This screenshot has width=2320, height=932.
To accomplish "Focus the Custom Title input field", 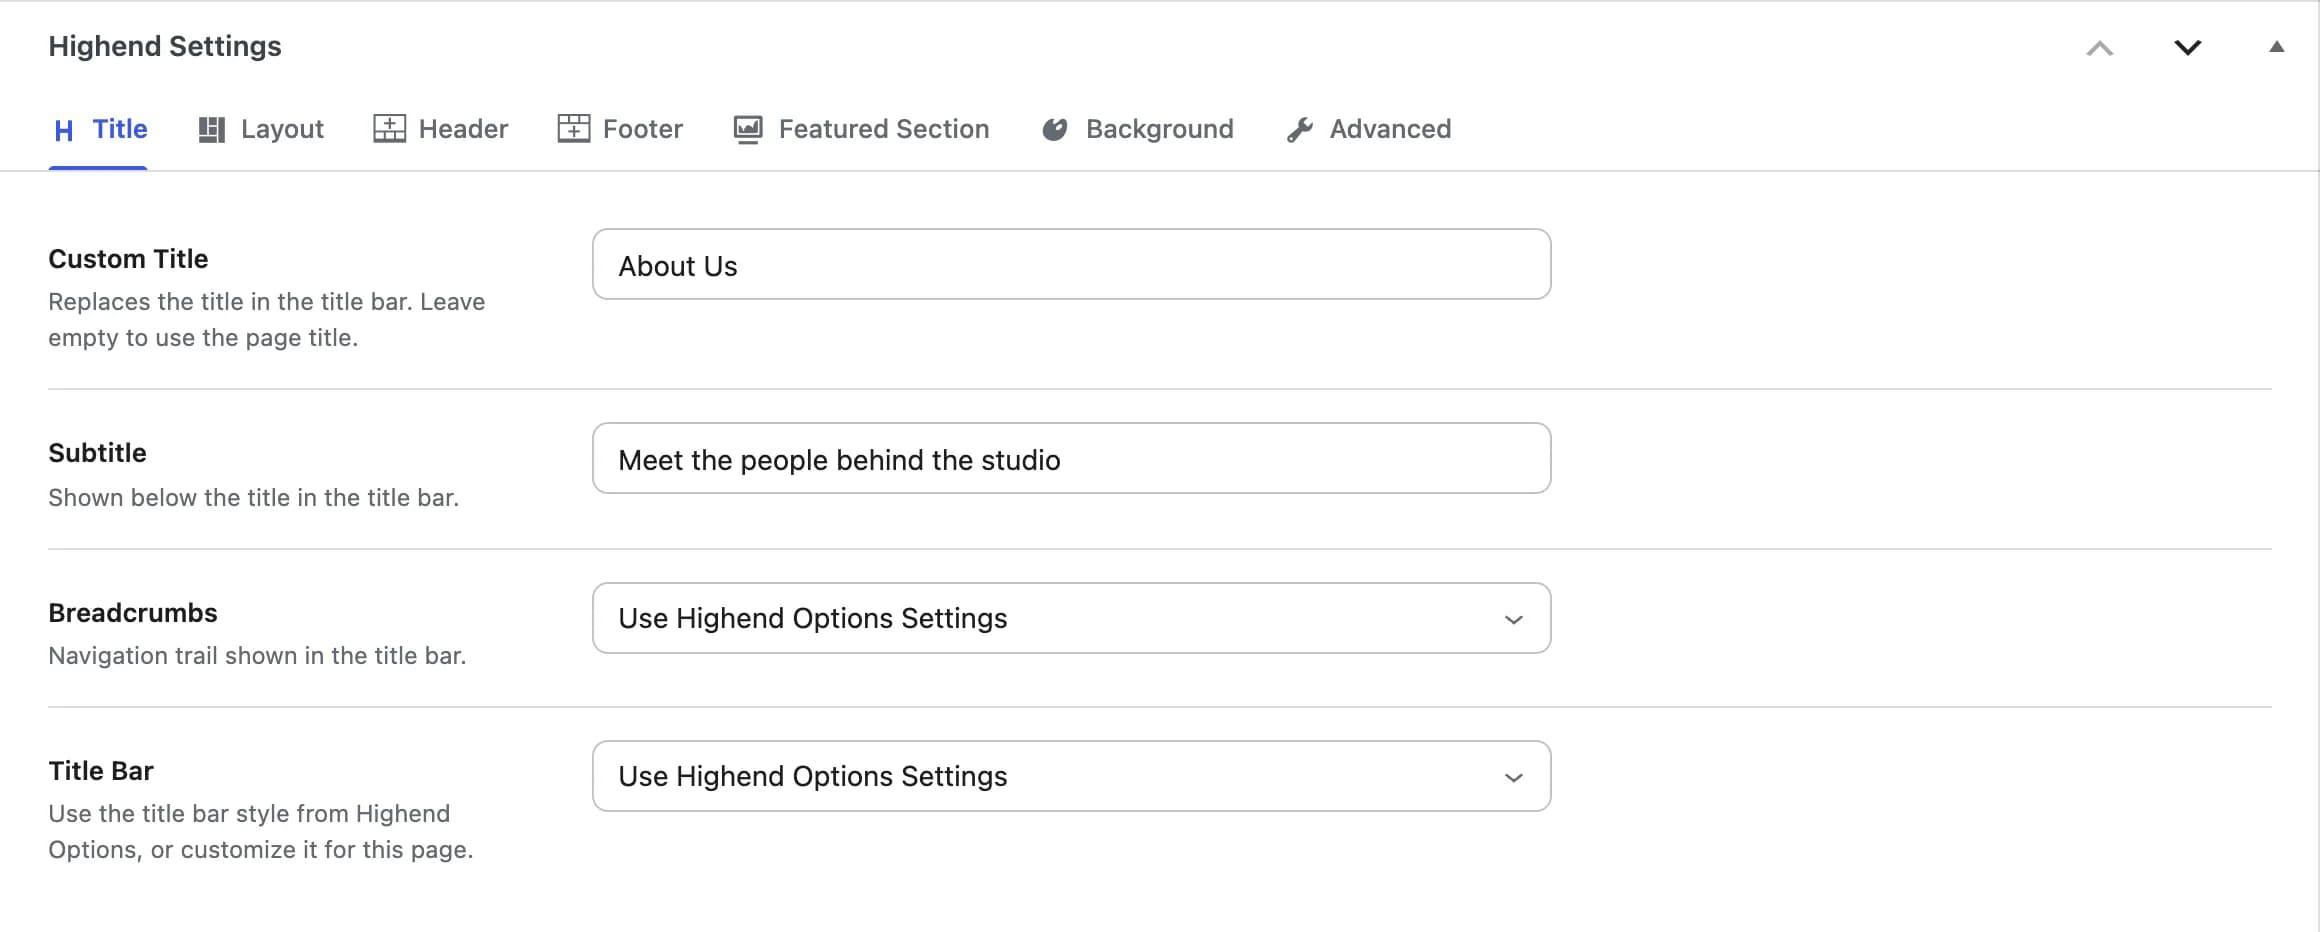I will tap(1072, 264).
